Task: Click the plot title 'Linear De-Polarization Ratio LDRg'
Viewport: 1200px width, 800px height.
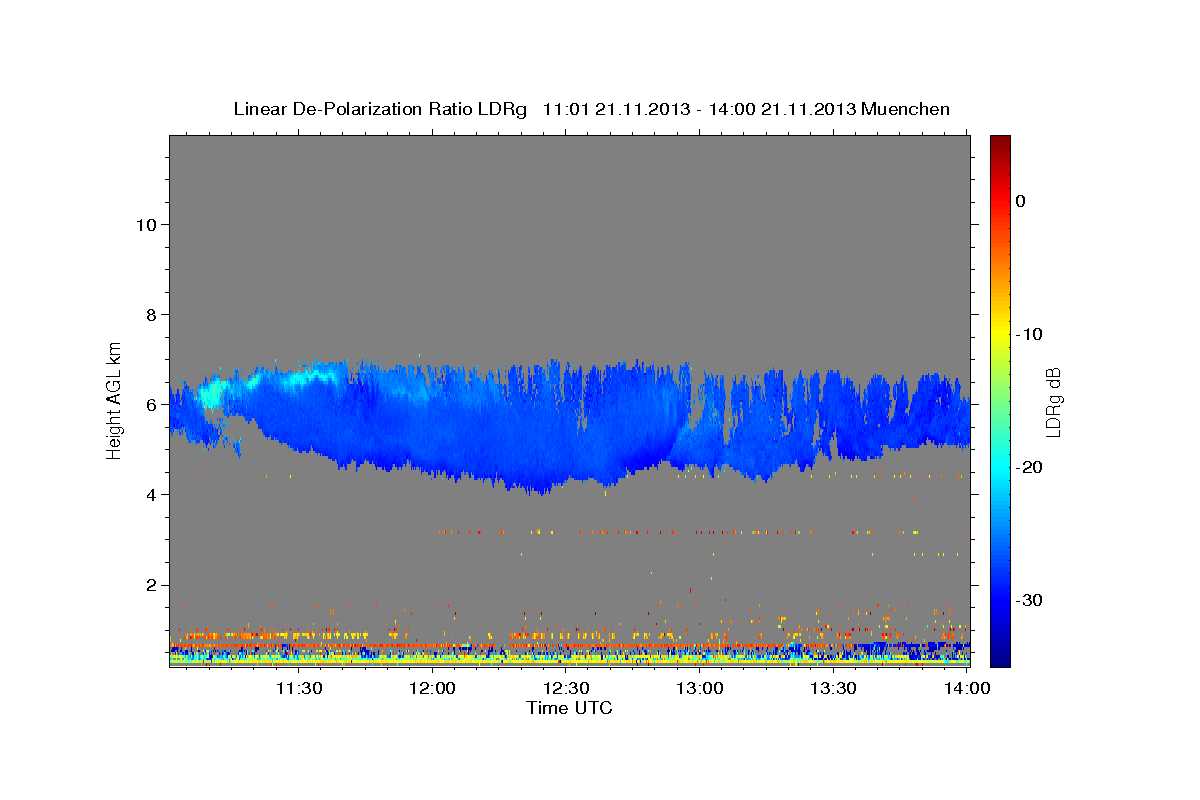Action: [x=379, y=109]
